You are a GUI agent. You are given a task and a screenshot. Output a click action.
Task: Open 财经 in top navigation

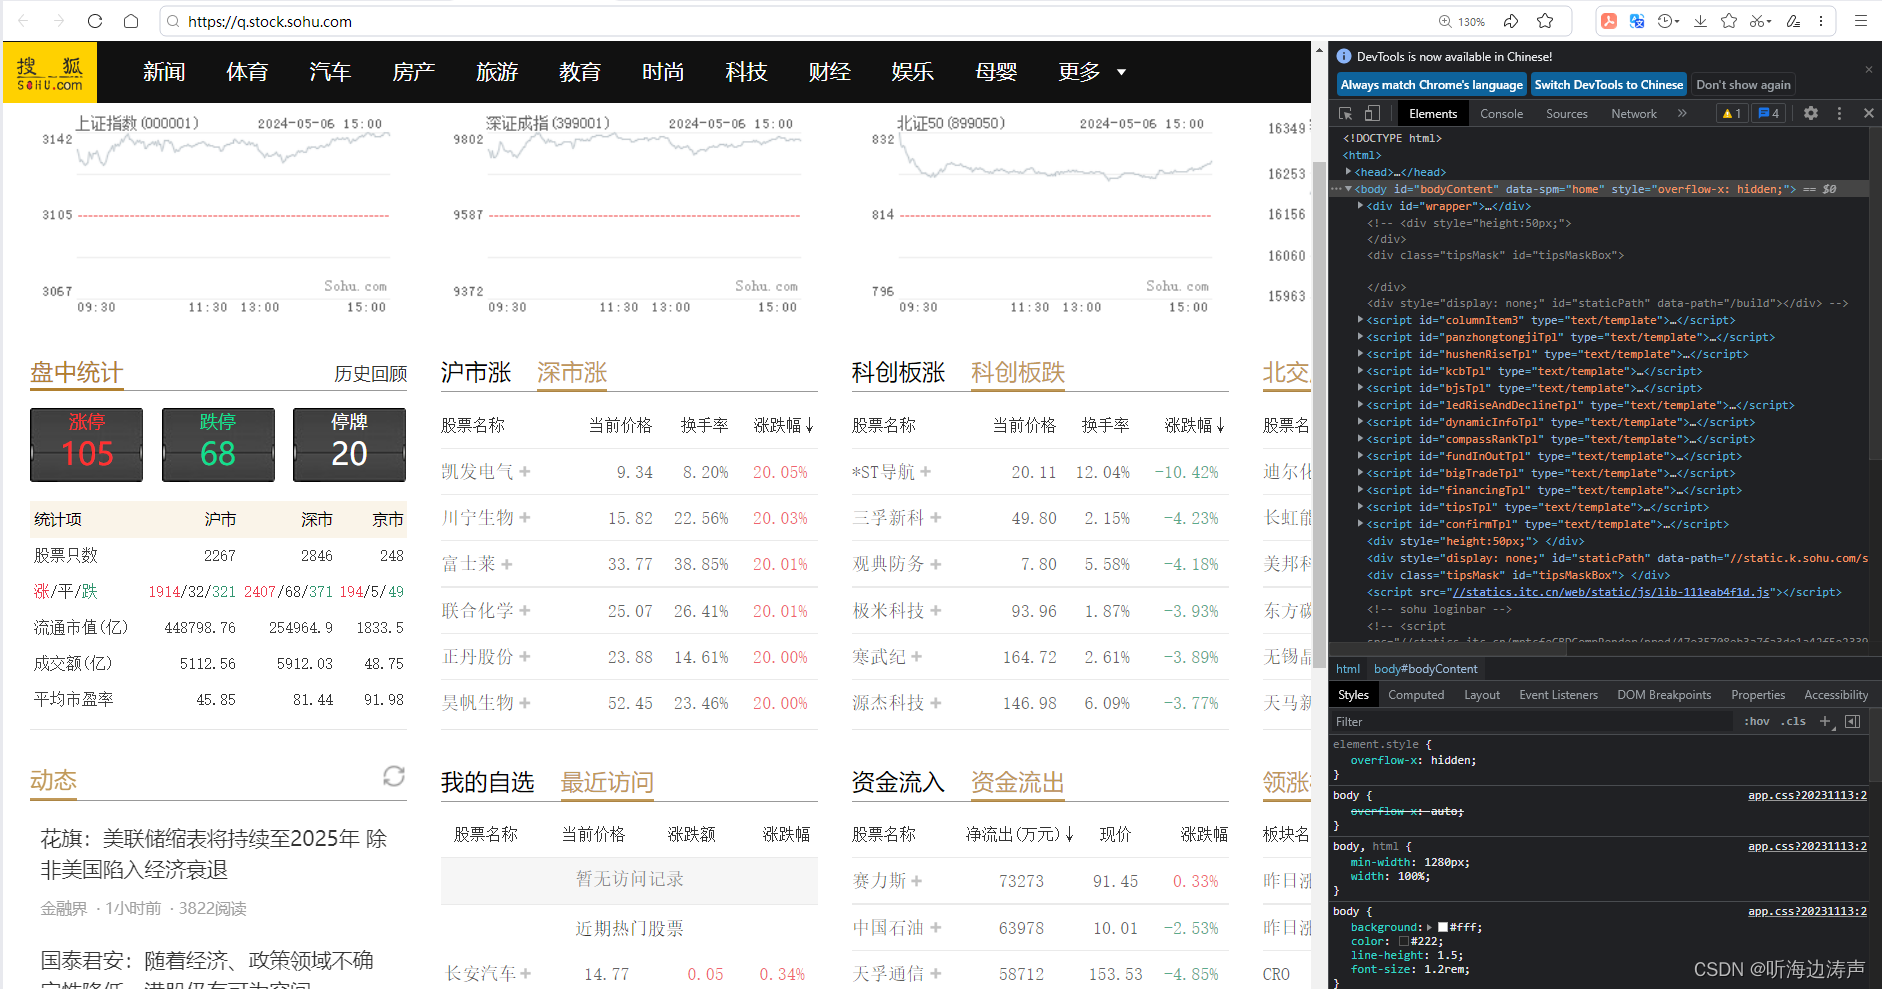pos(829,72)
